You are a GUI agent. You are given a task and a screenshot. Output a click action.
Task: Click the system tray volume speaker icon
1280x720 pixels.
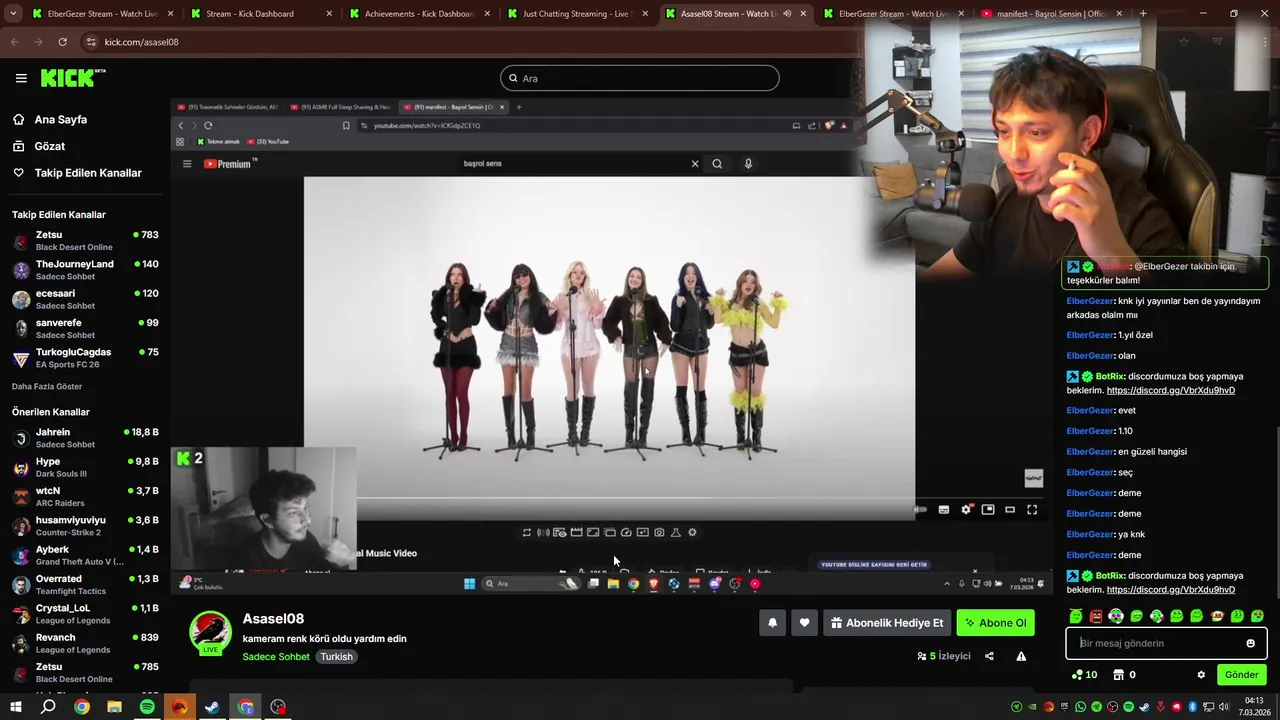(1224, 707)
